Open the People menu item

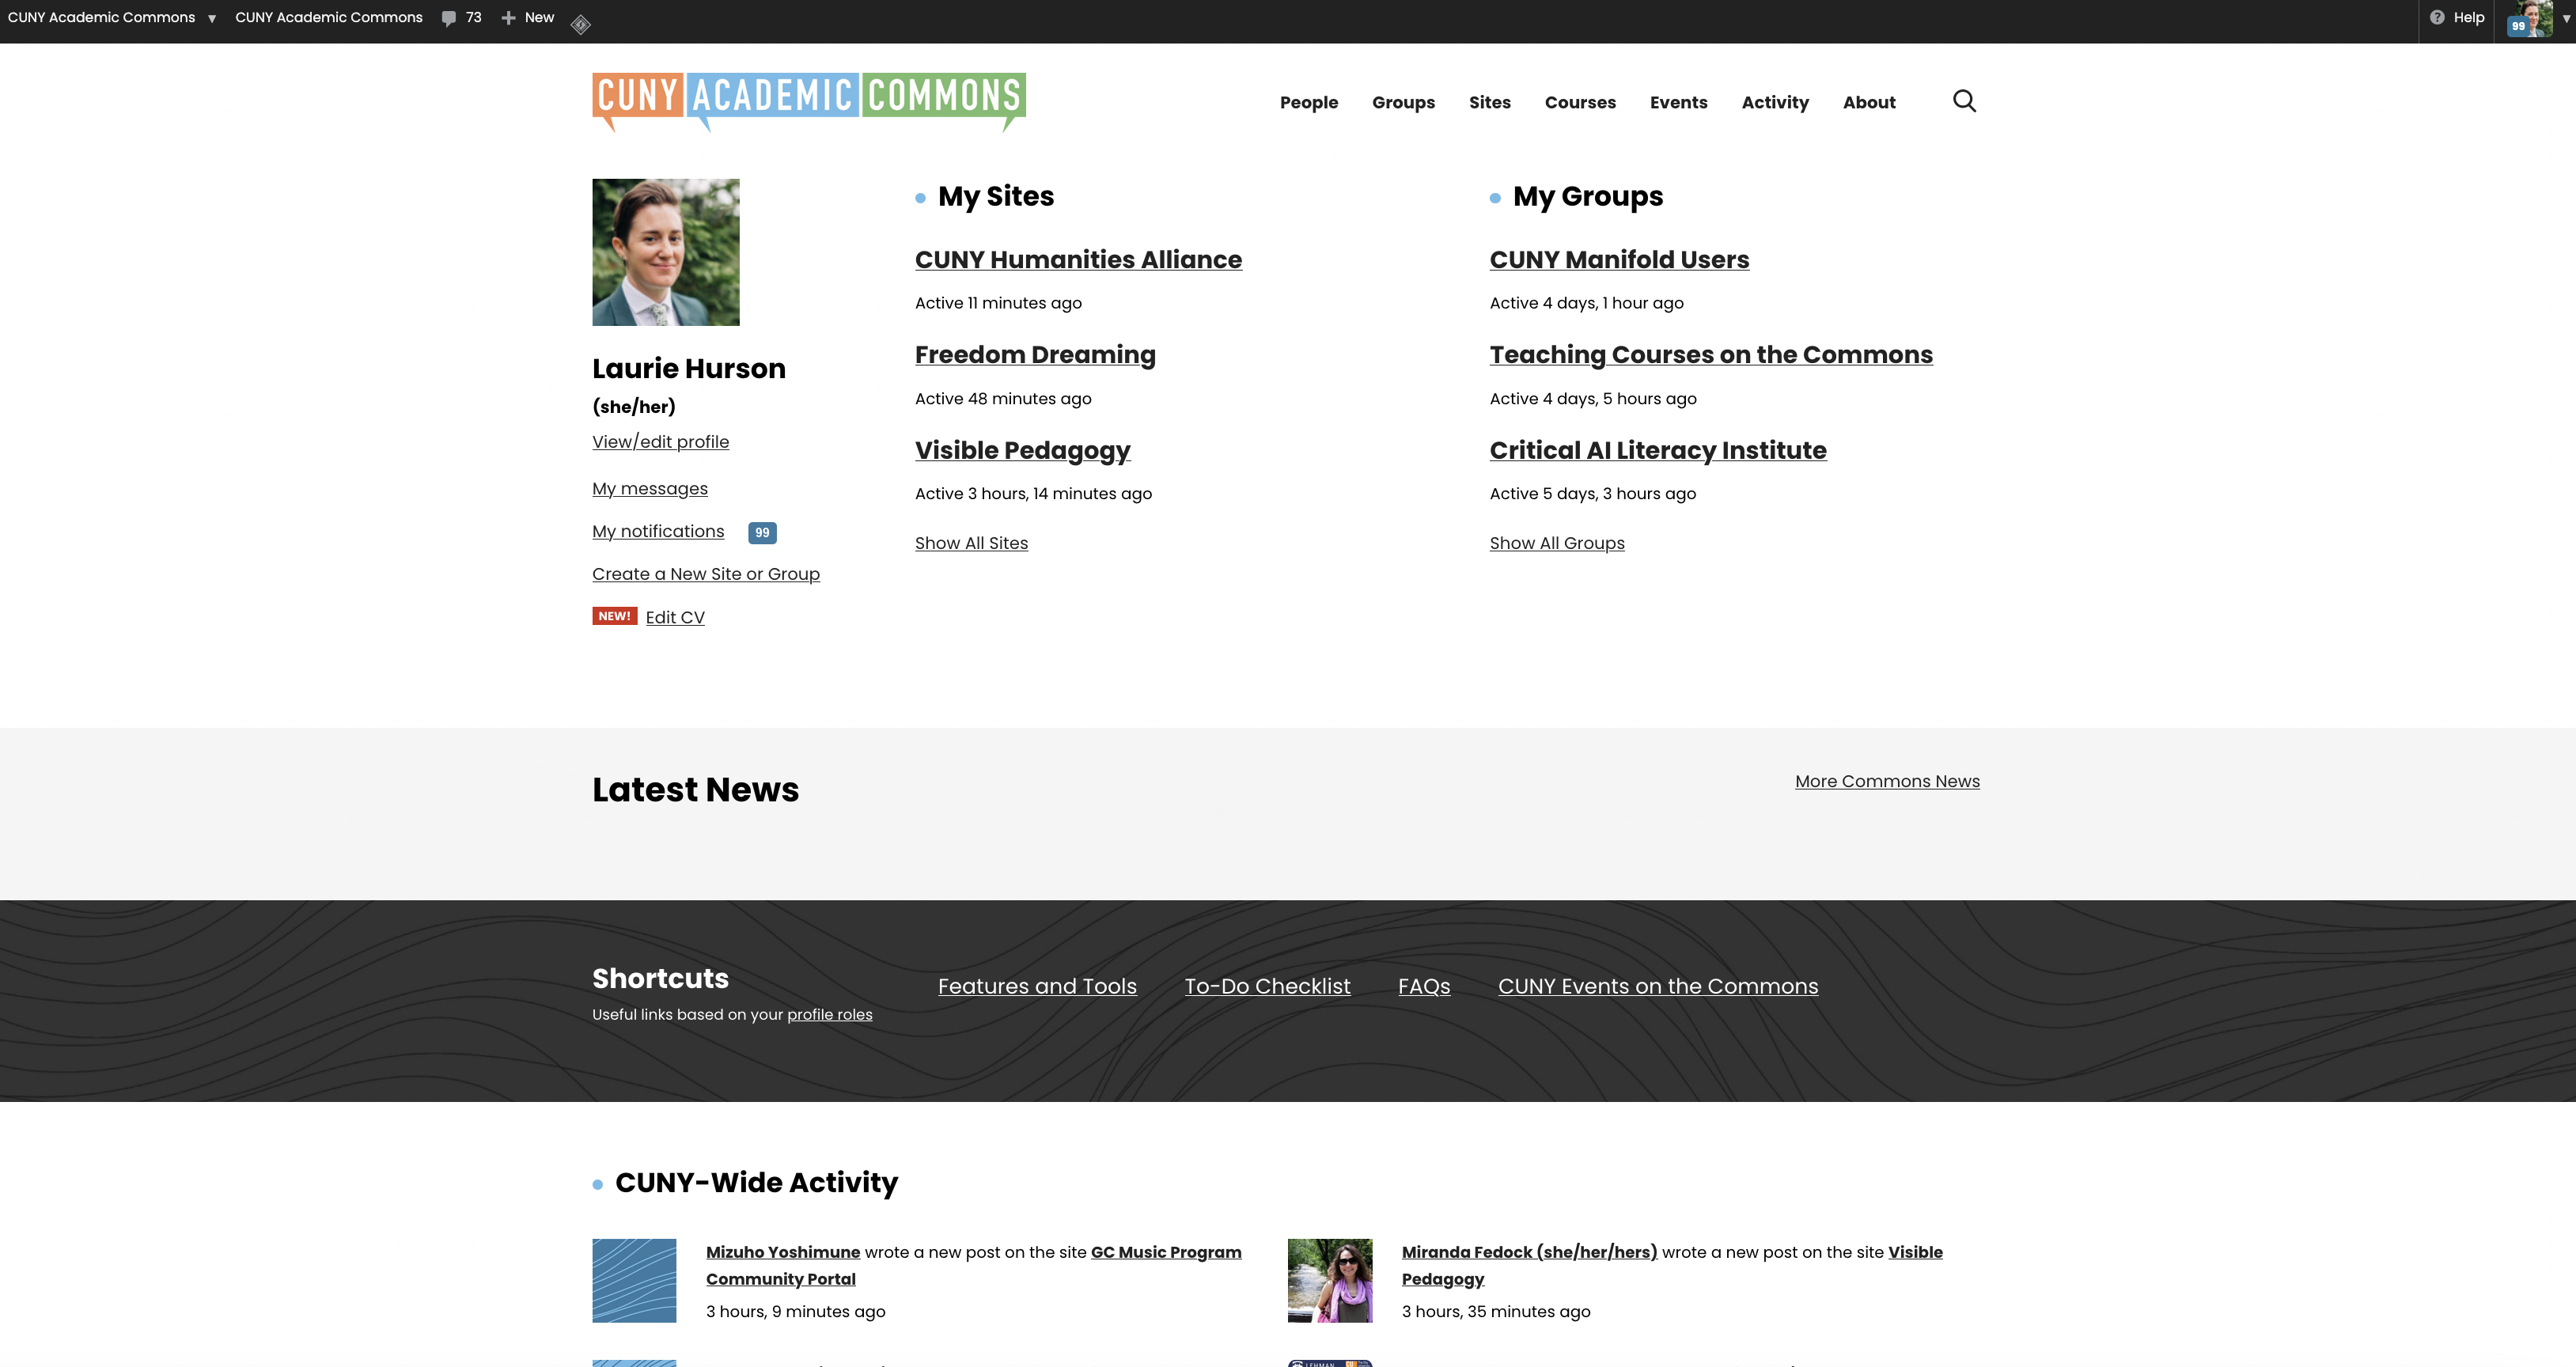(1309, 102)
